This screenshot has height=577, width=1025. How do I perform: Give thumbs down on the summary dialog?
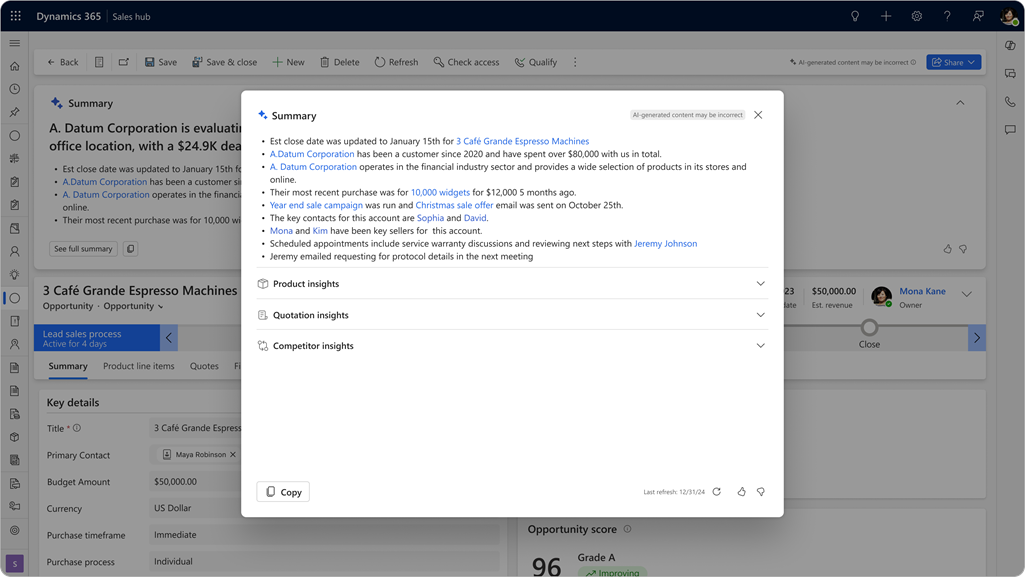pos(761,492)
